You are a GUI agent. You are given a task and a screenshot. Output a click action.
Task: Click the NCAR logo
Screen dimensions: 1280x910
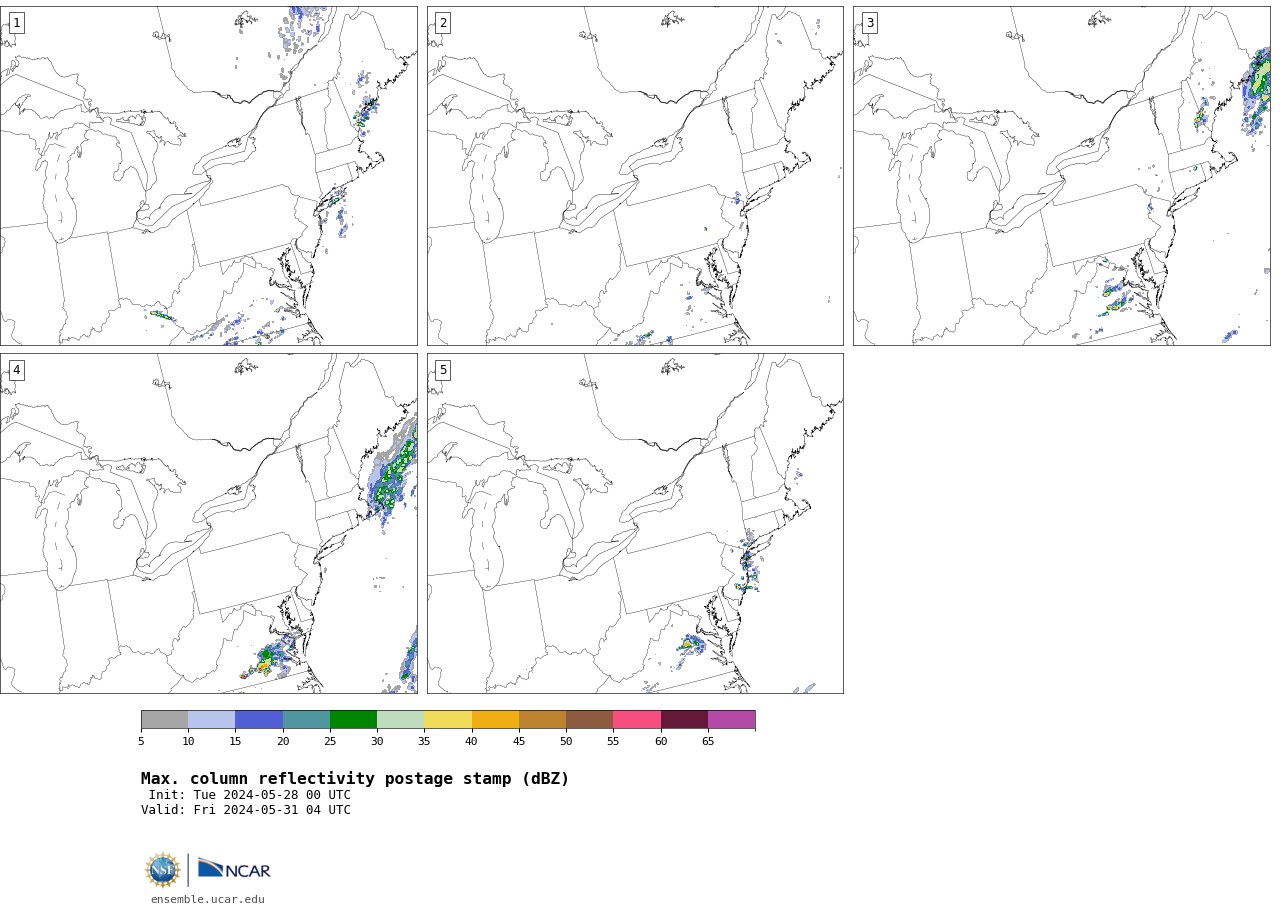click(x=234, y=869)
